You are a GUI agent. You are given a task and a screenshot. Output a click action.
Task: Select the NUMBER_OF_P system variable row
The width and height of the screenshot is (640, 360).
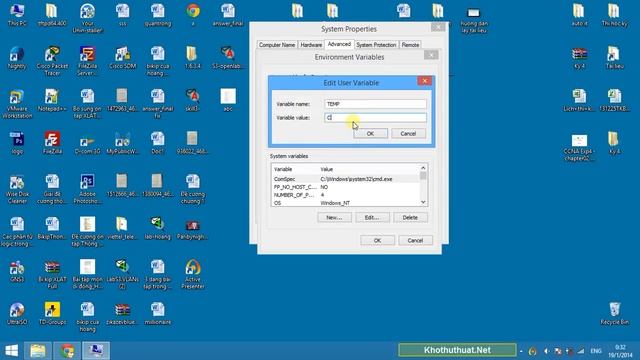pos(345,195)
